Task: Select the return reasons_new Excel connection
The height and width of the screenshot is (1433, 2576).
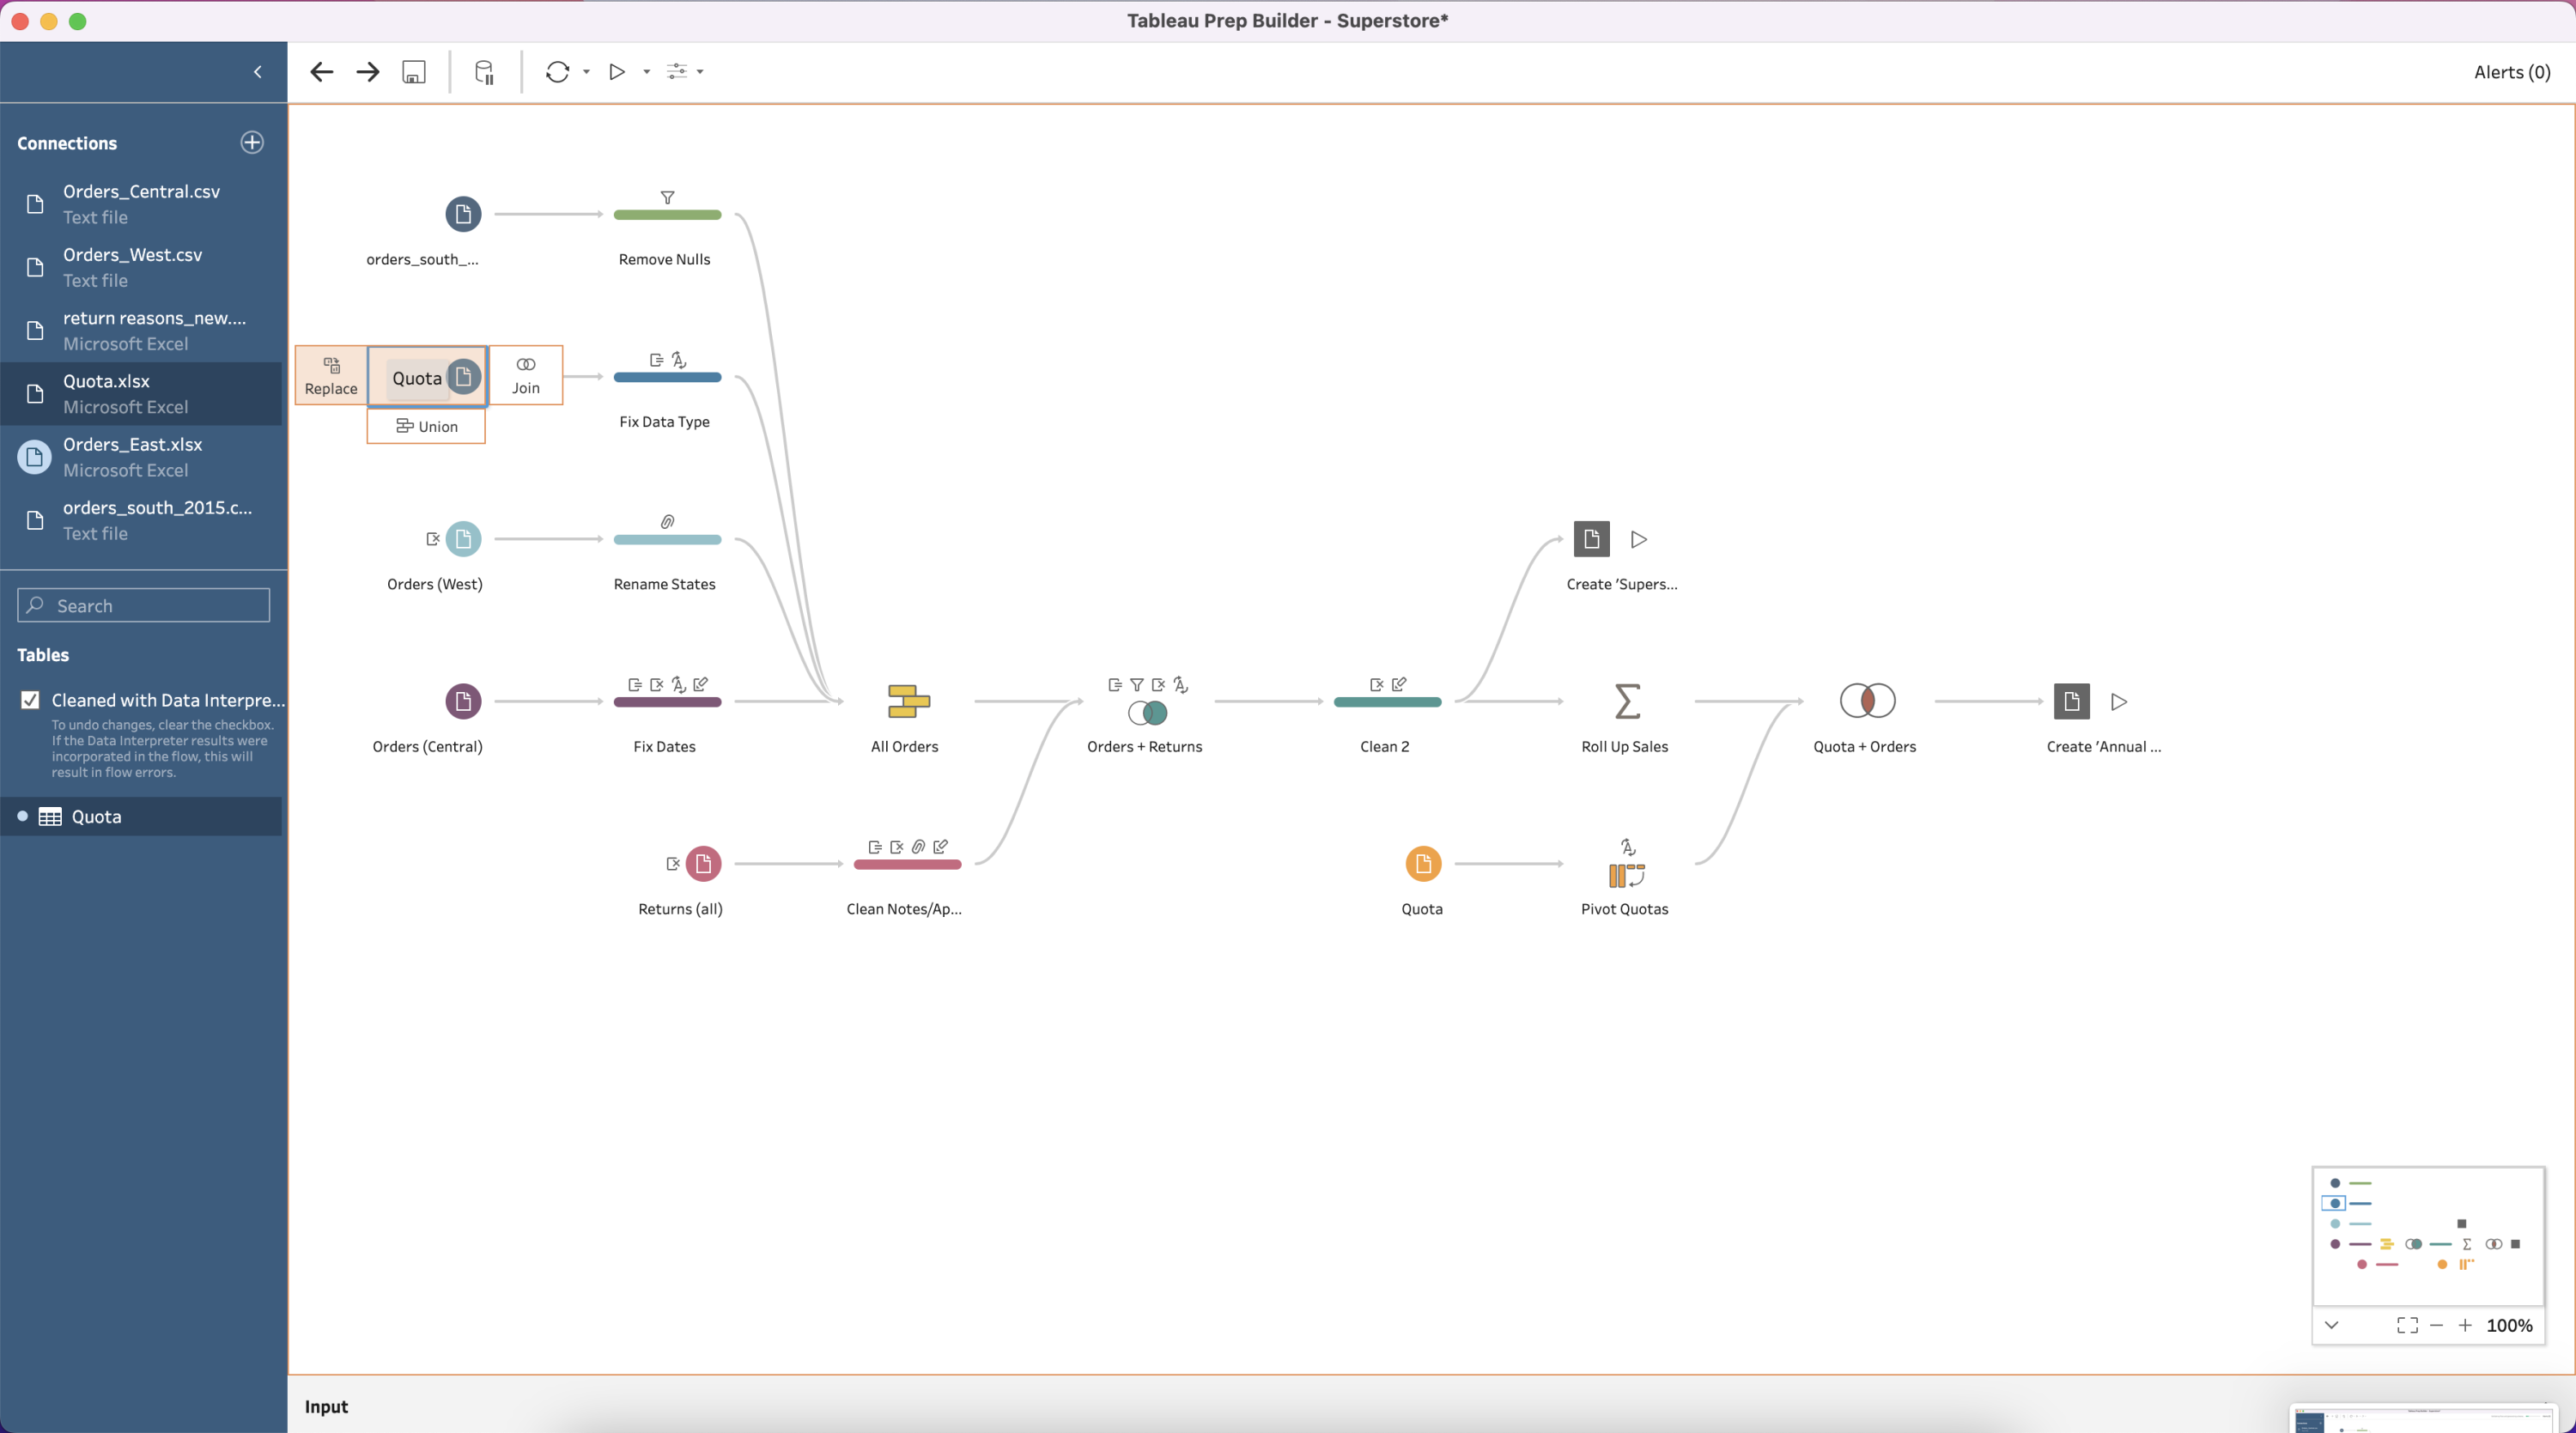Action: 141,330
